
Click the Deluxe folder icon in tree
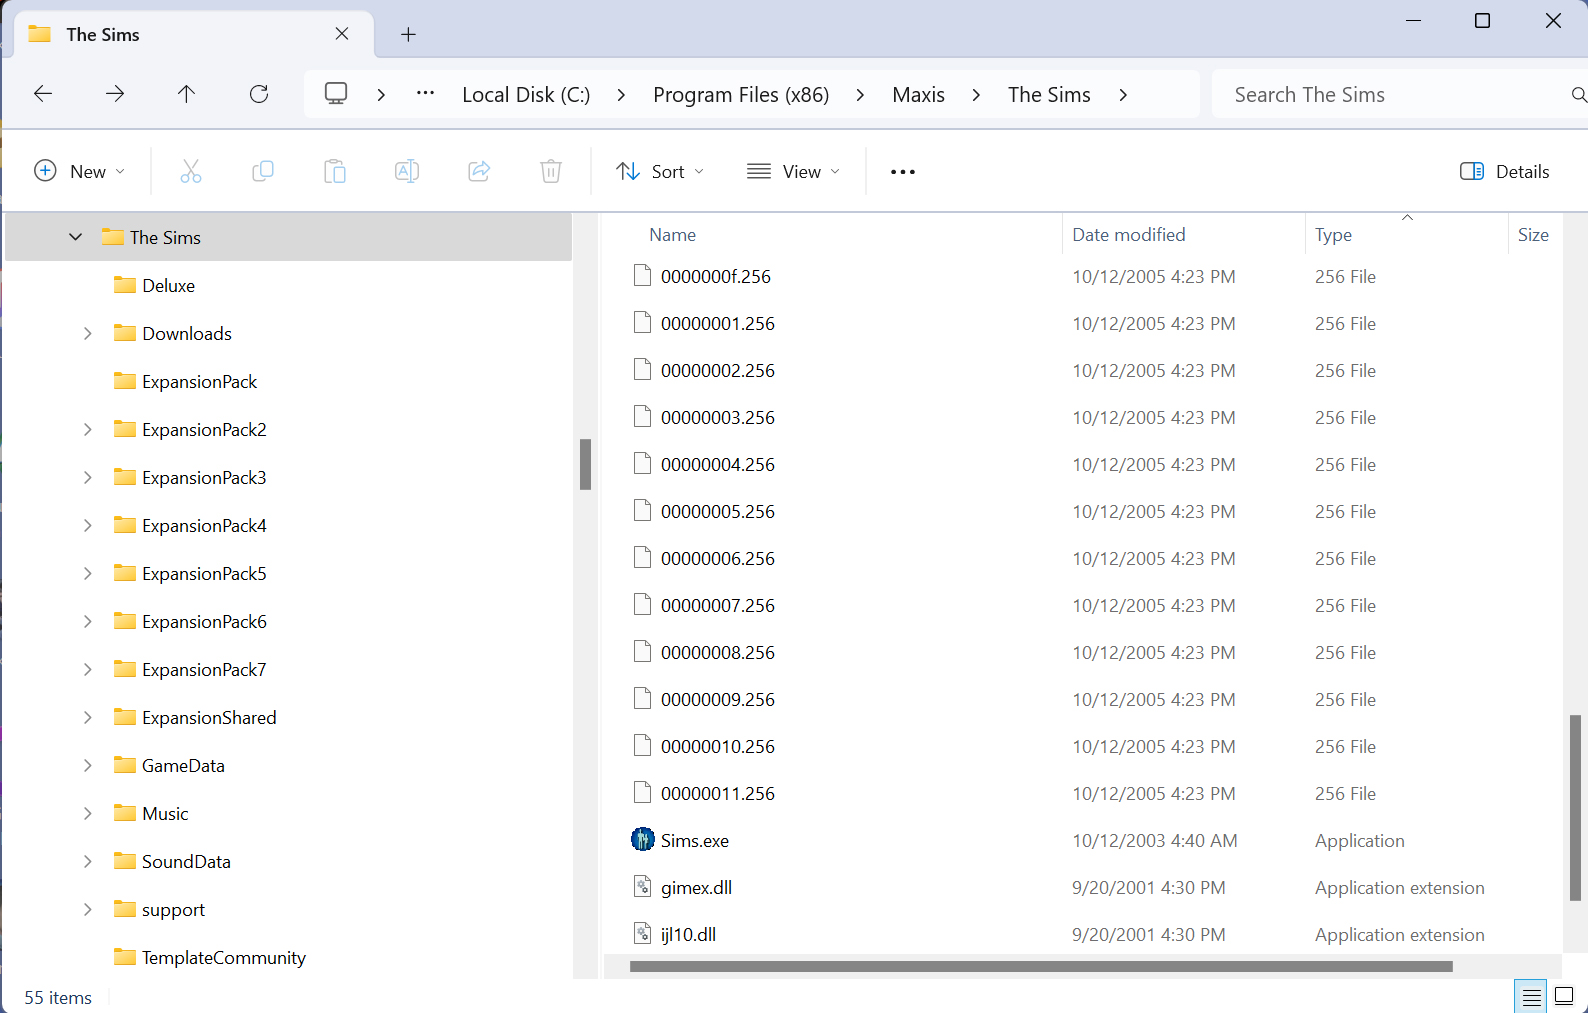(x=125, y=285)
